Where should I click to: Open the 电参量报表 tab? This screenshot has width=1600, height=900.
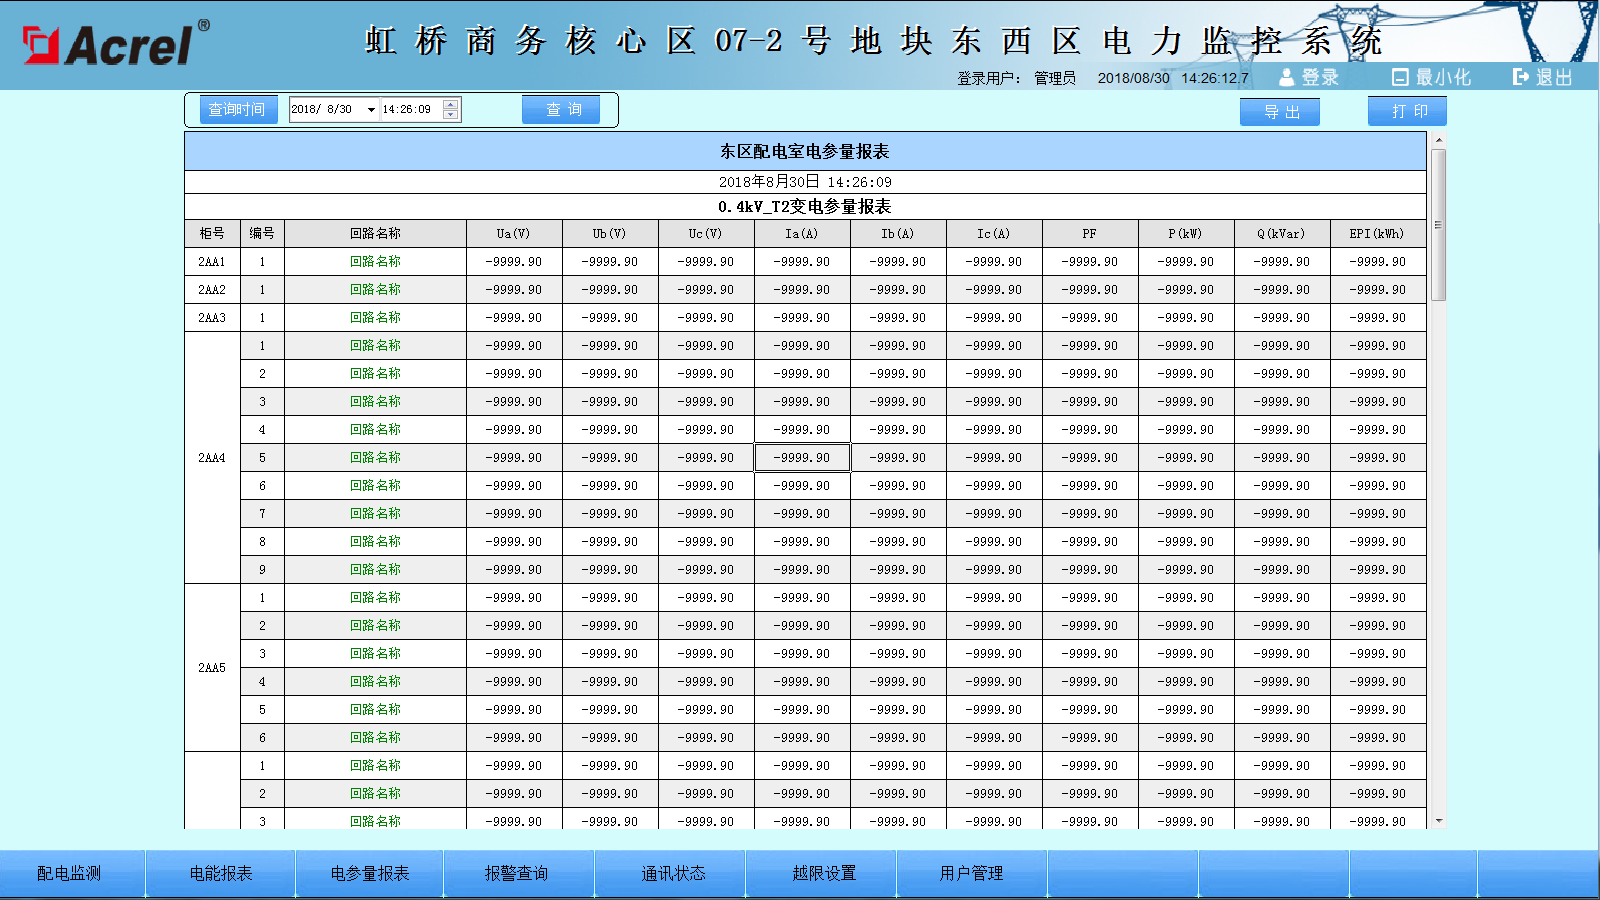click(x=370, y=874)
